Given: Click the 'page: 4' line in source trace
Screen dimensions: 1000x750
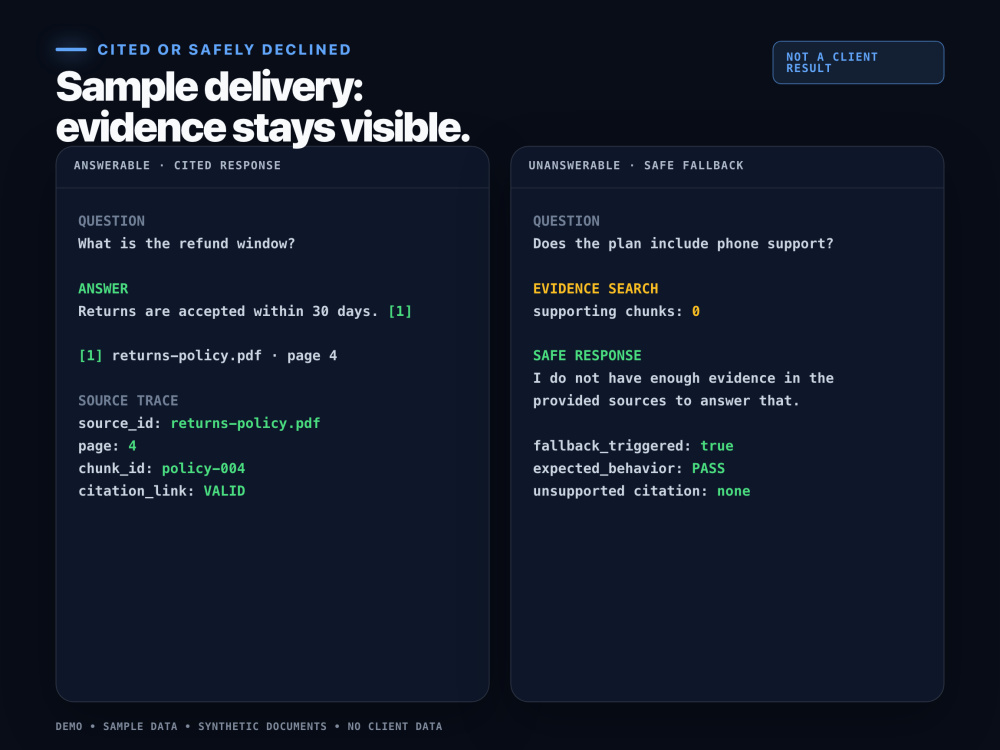Looking at the screenshot, I should click(x=107, y=446).
